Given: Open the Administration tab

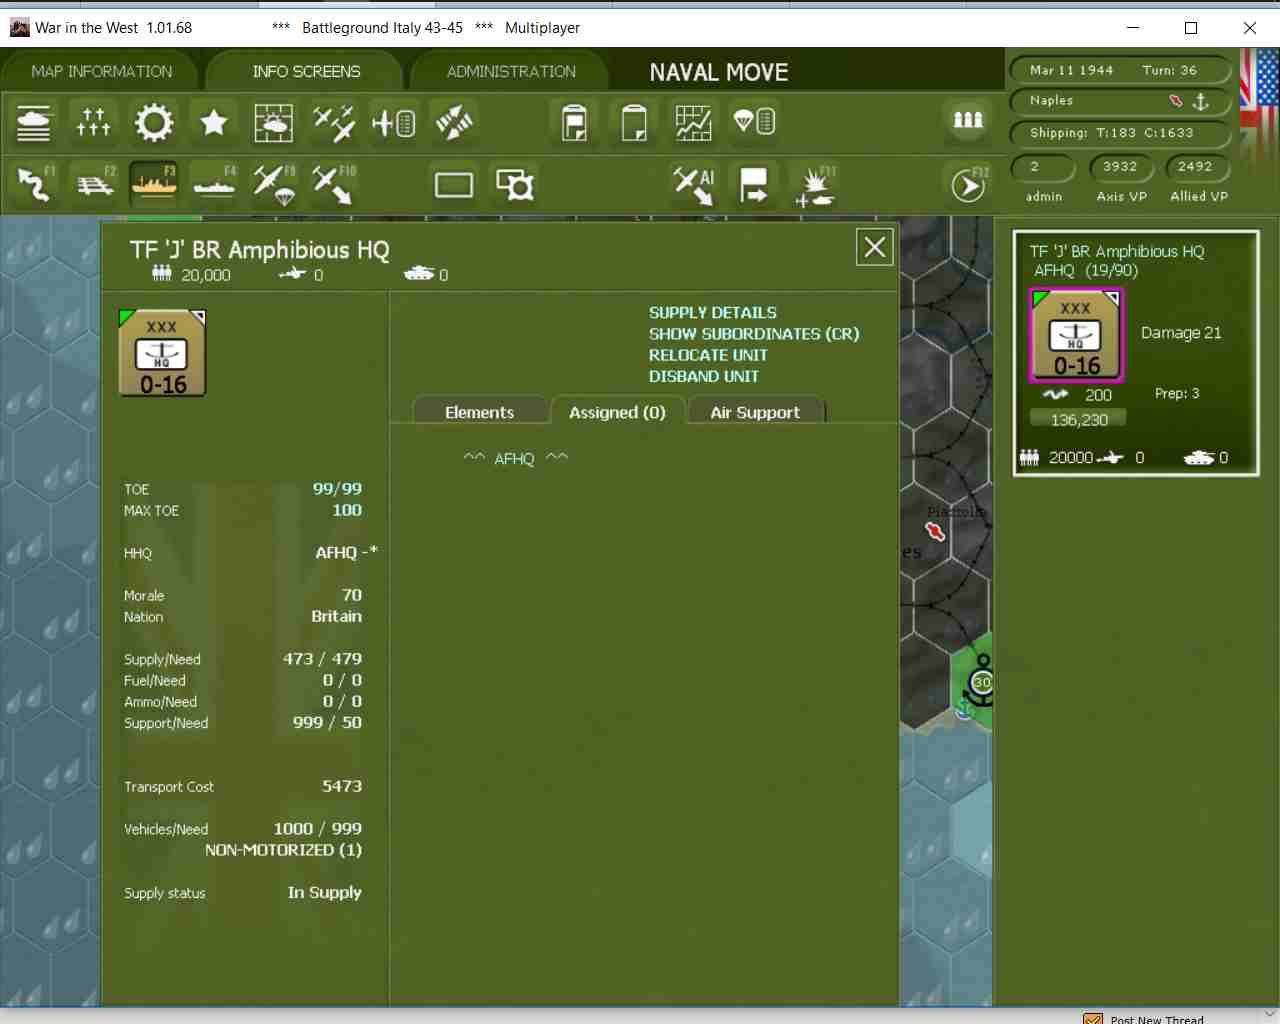Looking at the screenshot, I should click(511, 72).
